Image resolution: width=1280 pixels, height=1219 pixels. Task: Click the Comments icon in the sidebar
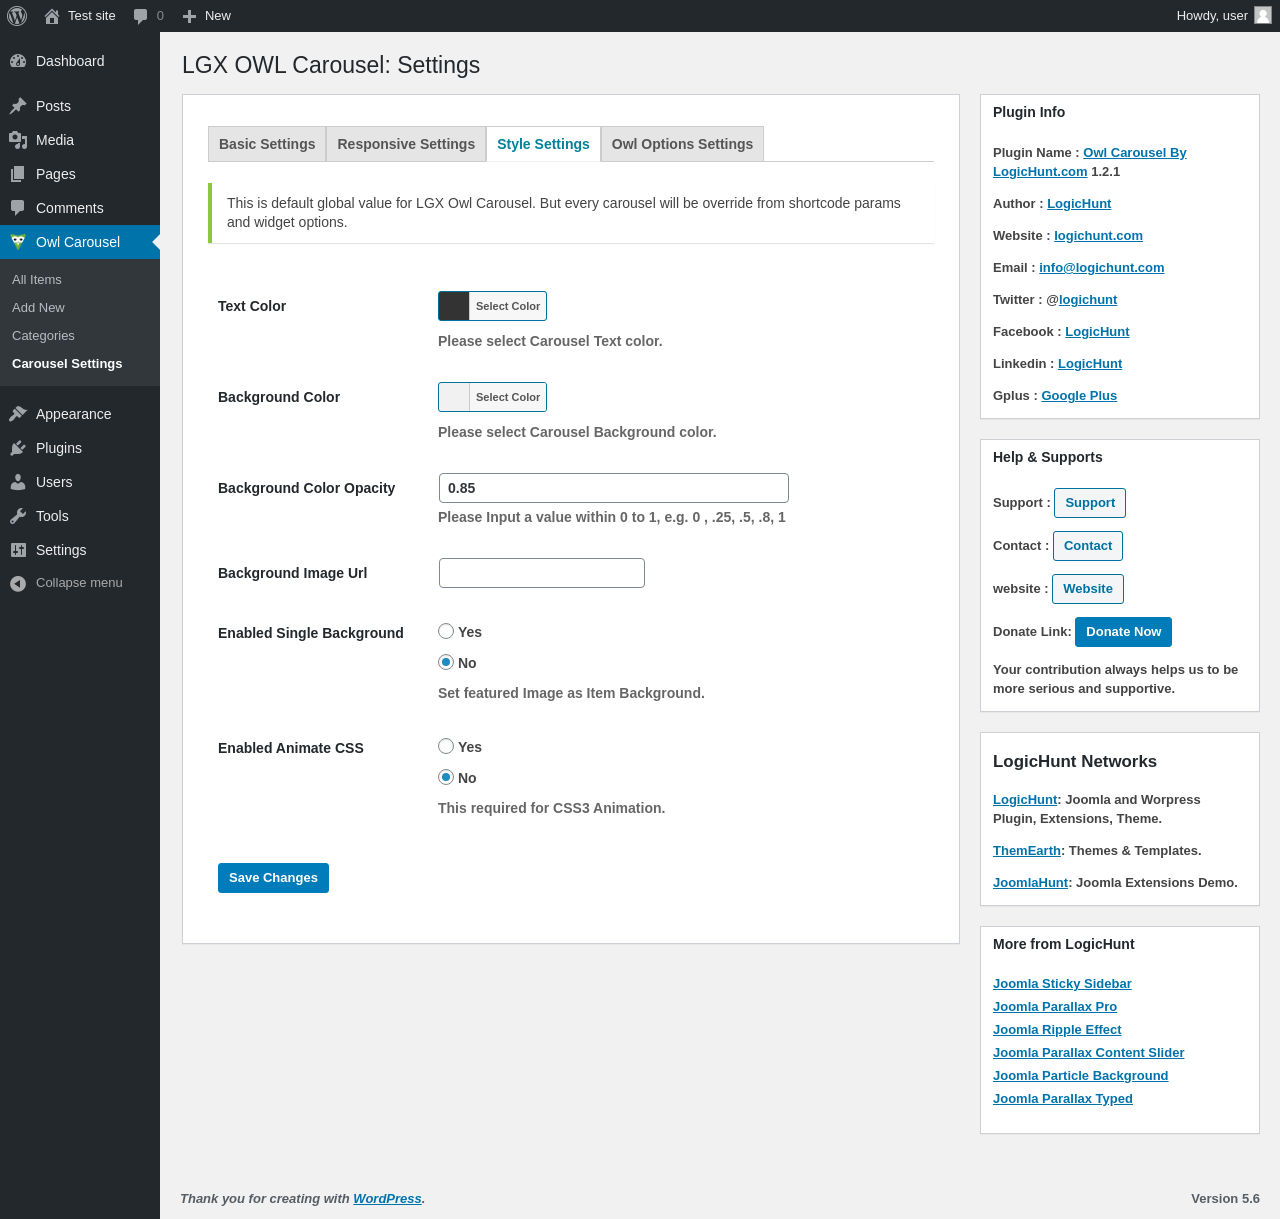pos(18,208)
